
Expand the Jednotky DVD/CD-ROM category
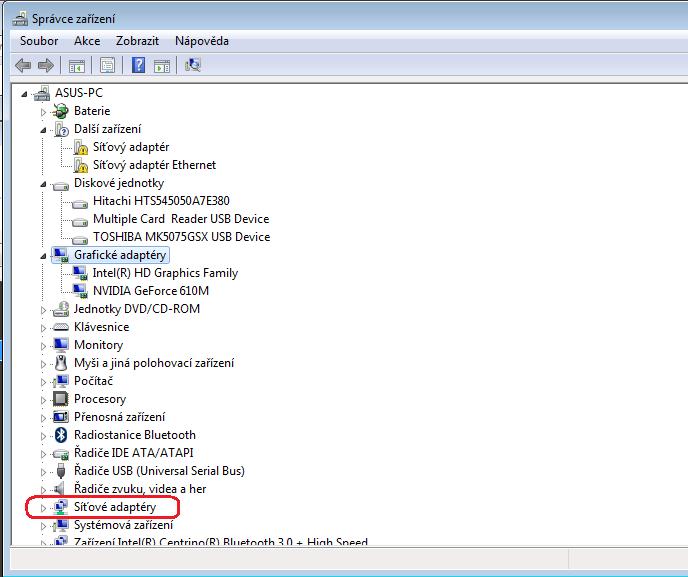coord(43,310)
